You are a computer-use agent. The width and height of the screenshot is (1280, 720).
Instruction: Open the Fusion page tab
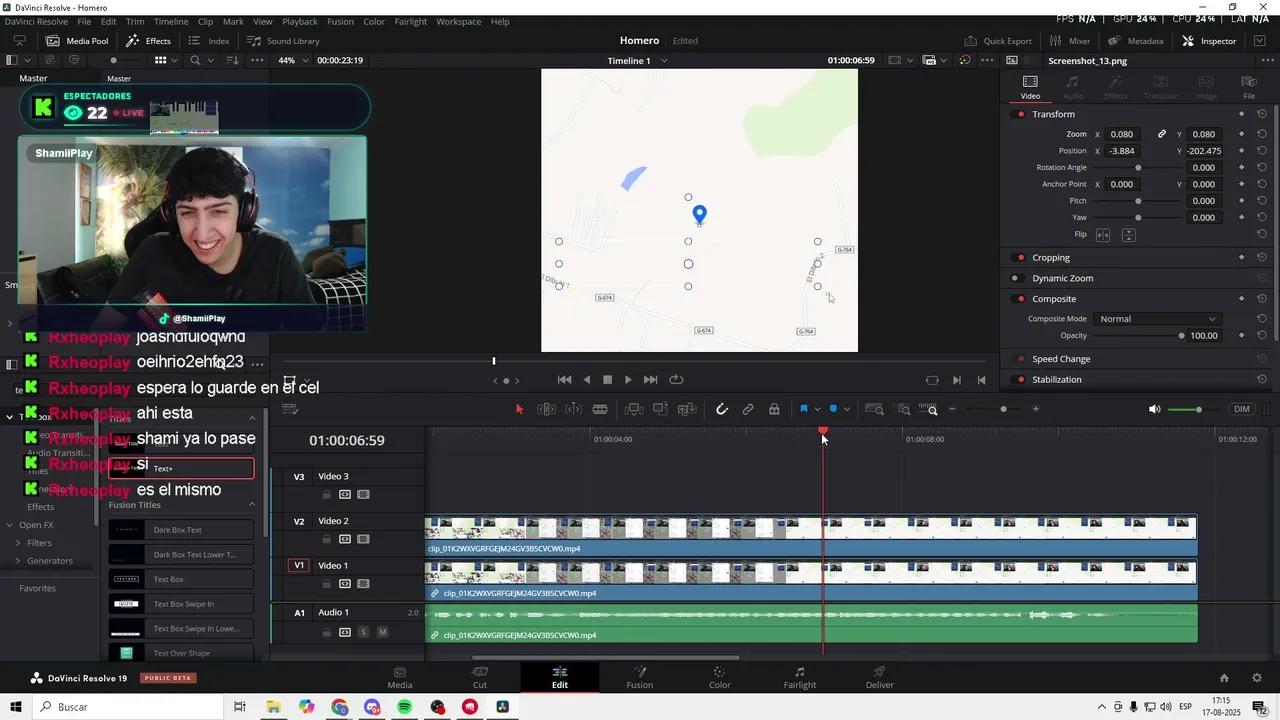pyautogui.click(x=639, y=677)
